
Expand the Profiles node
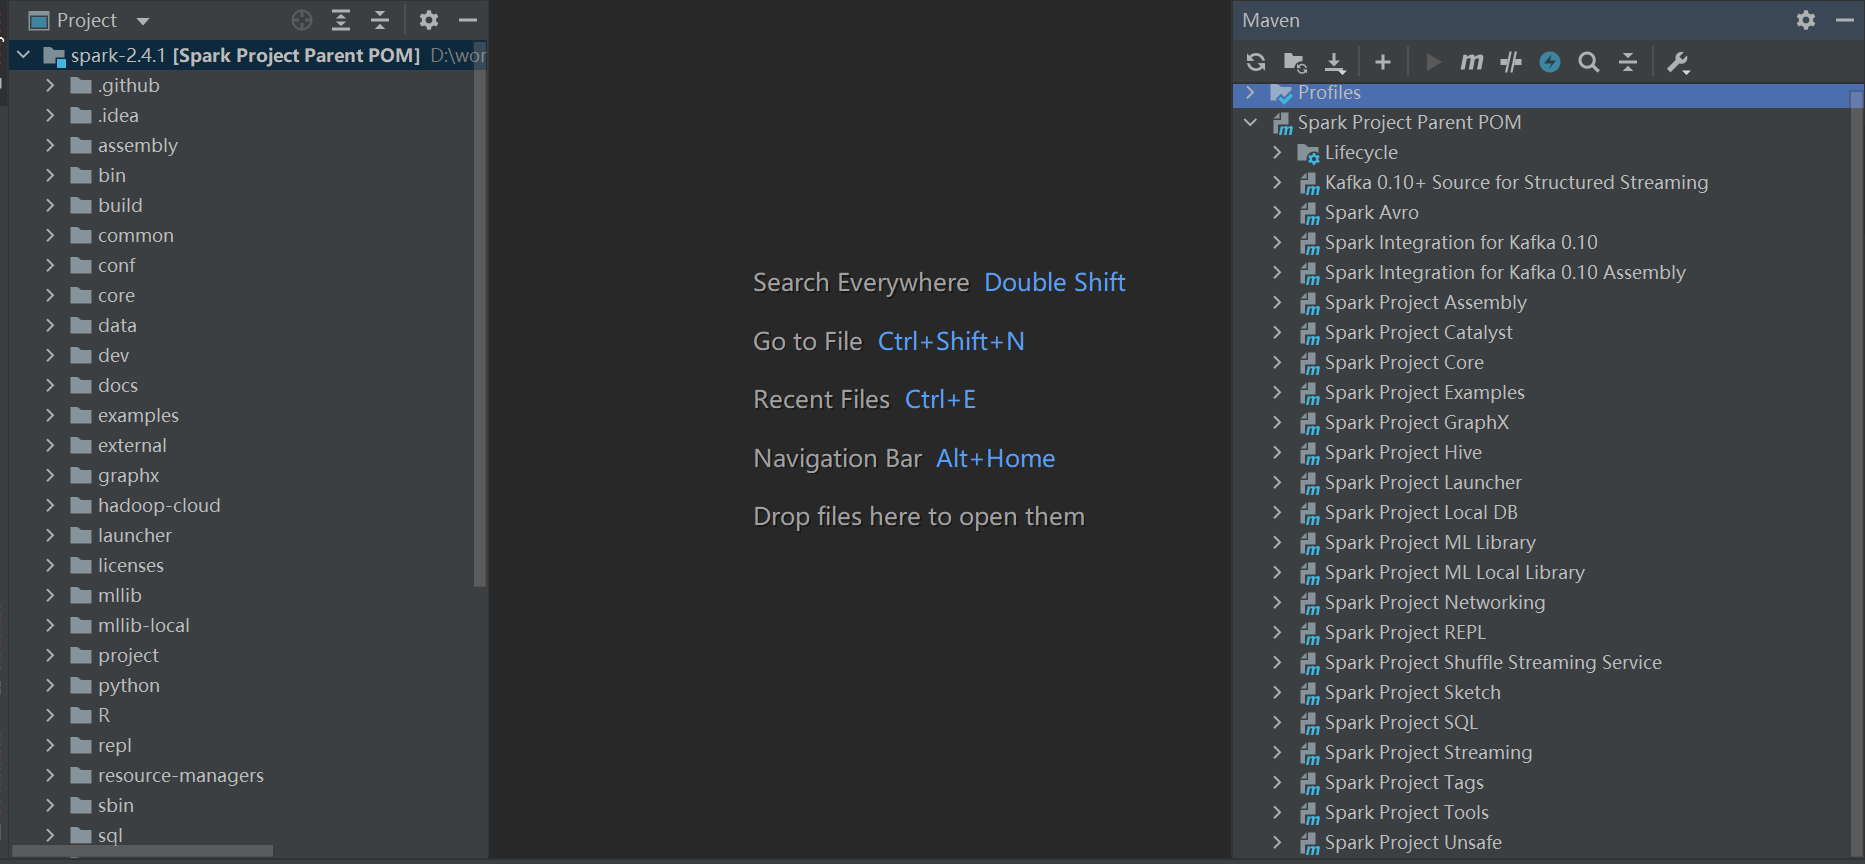tap(1250, 92)
